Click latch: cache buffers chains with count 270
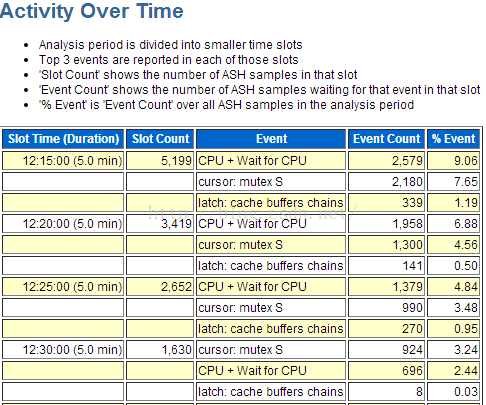 click(271, 329)
